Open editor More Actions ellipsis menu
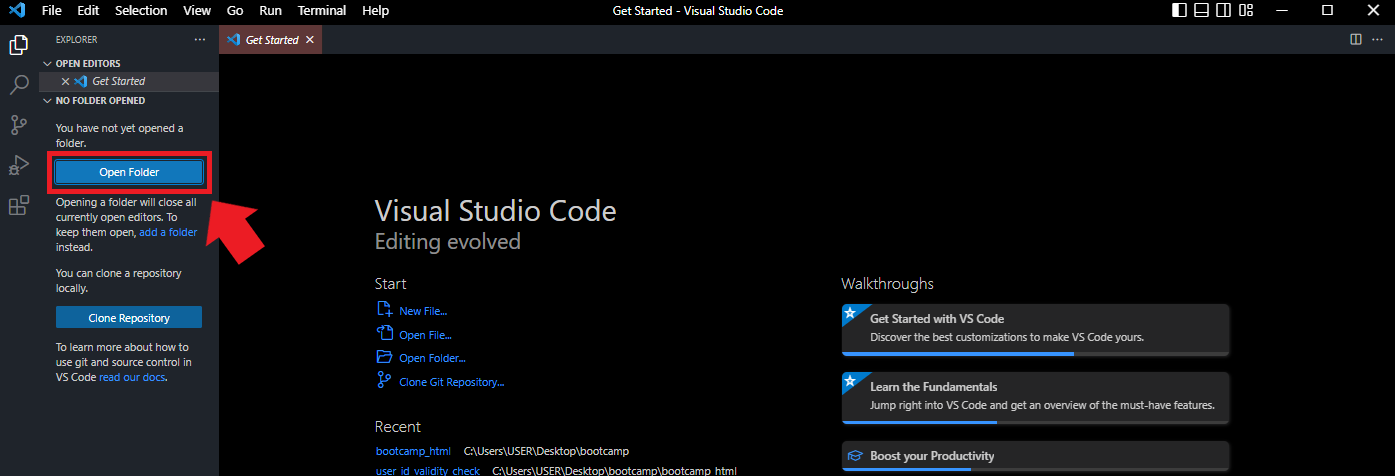The height and width of the screenshot is (476, 1395). 1379,40
